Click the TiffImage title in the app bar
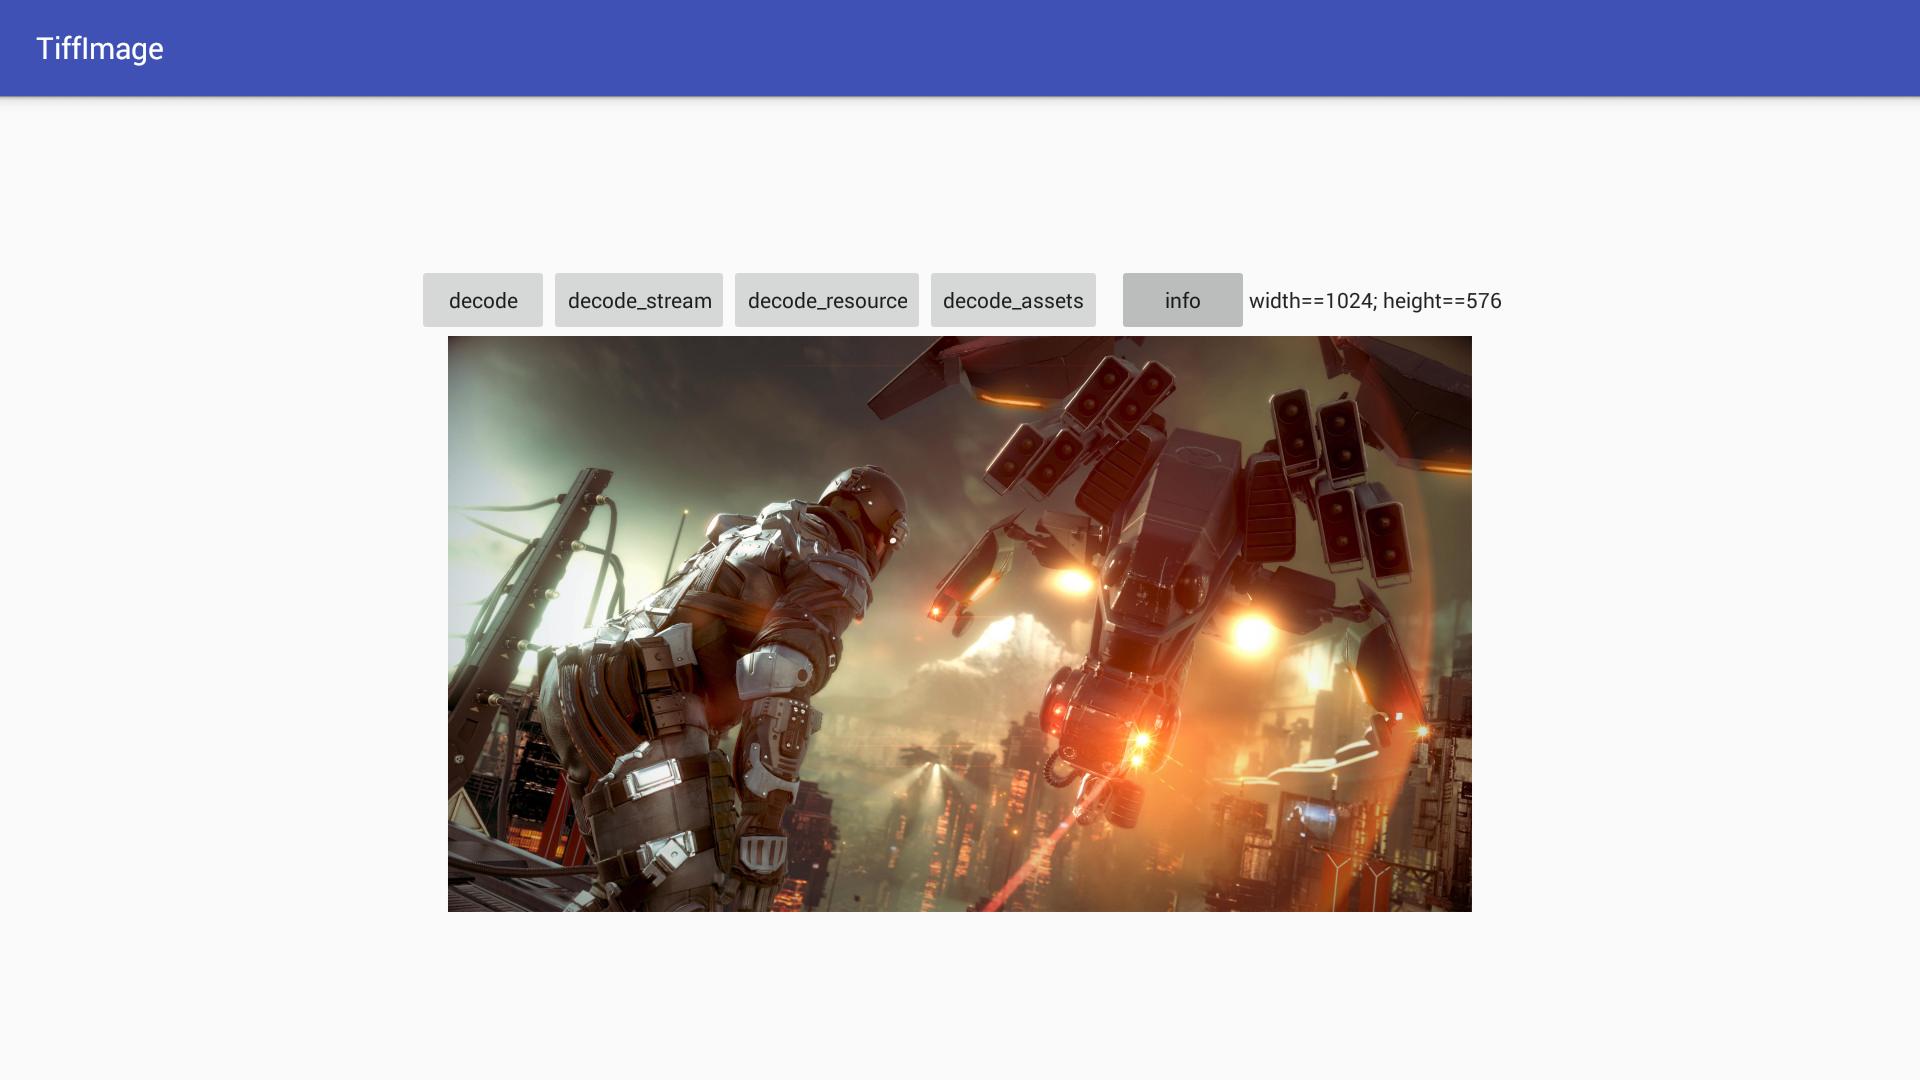This screenshot has width=1920, height=1080. point(100,48)
